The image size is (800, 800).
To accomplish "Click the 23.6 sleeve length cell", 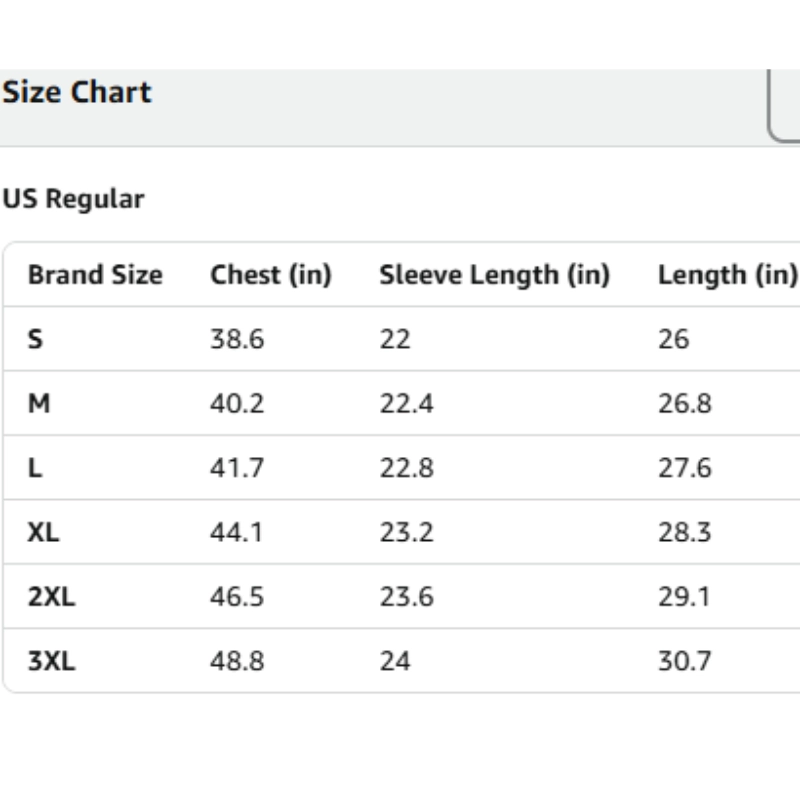I will (x=406, y=597).
